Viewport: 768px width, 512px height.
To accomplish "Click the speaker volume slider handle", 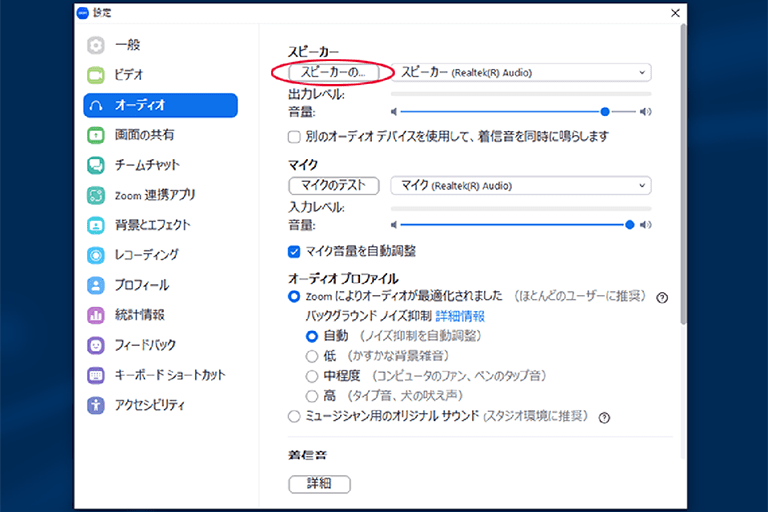I will [x=605, y=112].
